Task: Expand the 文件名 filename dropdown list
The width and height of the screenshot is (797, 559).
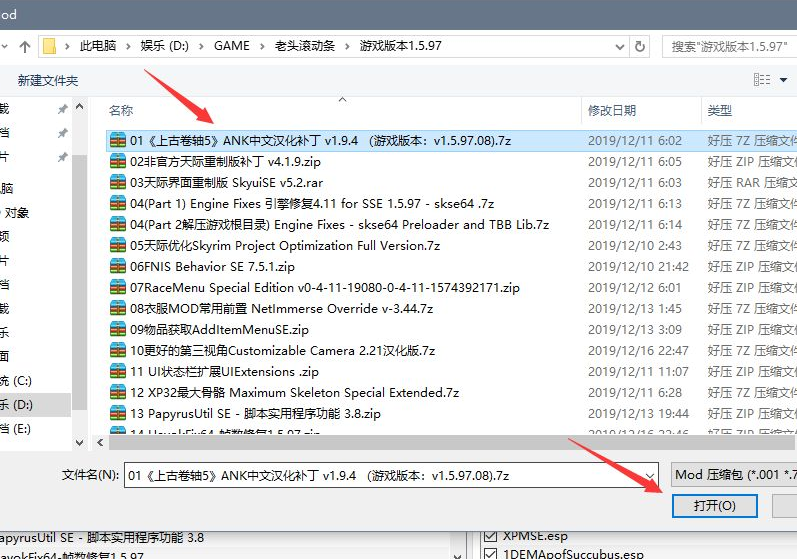Action: pos(650,476)
